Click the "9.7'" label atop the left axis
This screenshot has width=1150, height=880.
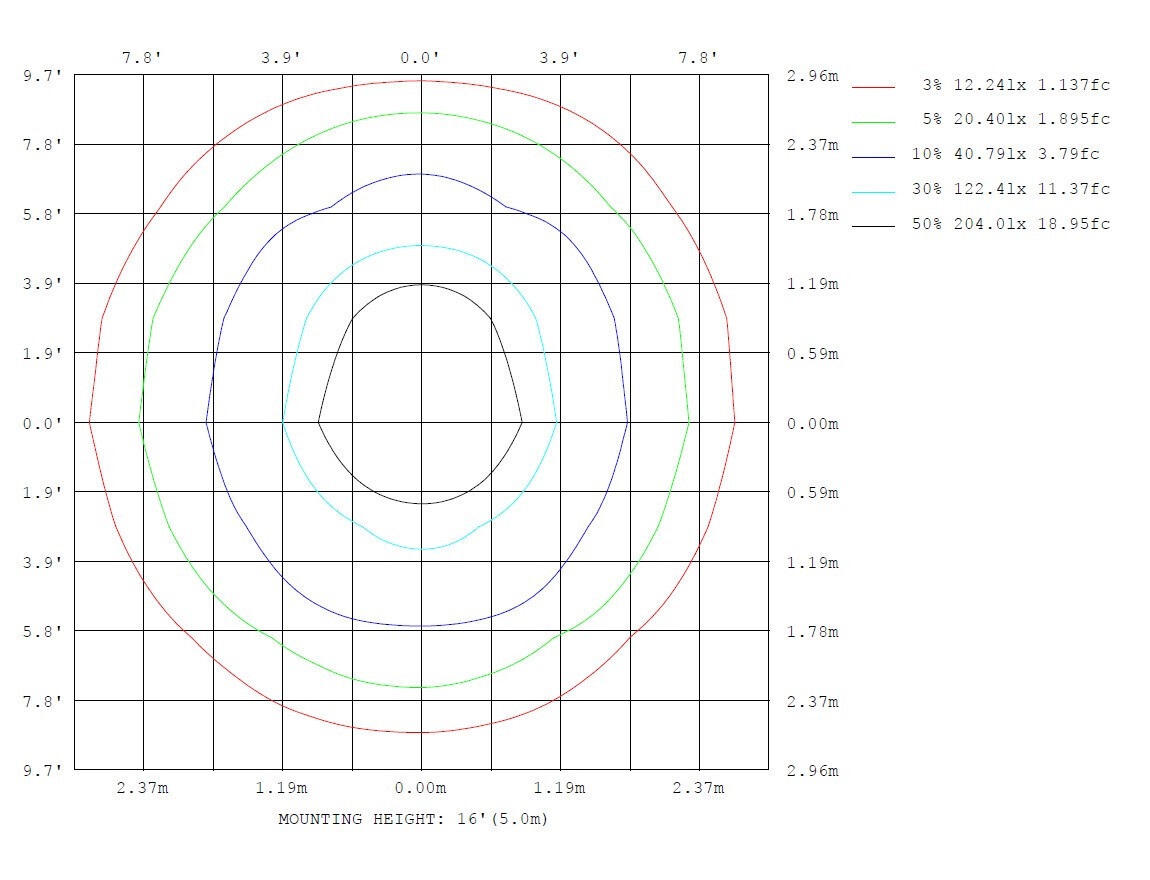(x=43, y=76)
